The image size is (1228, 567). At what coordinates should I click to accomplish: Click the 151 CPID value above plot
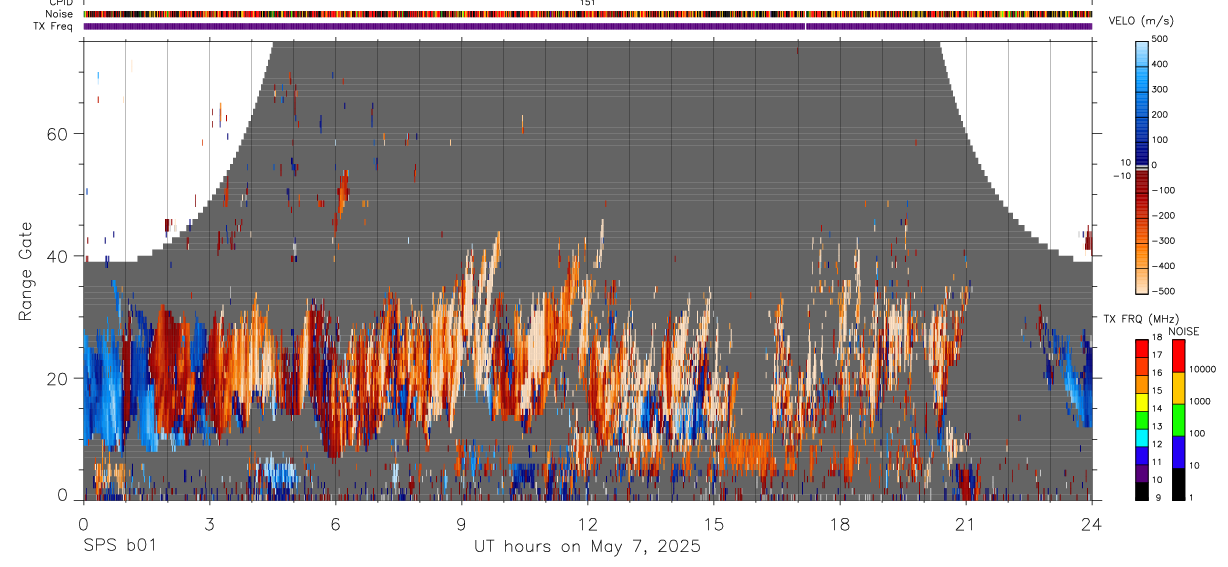point(587,3)
